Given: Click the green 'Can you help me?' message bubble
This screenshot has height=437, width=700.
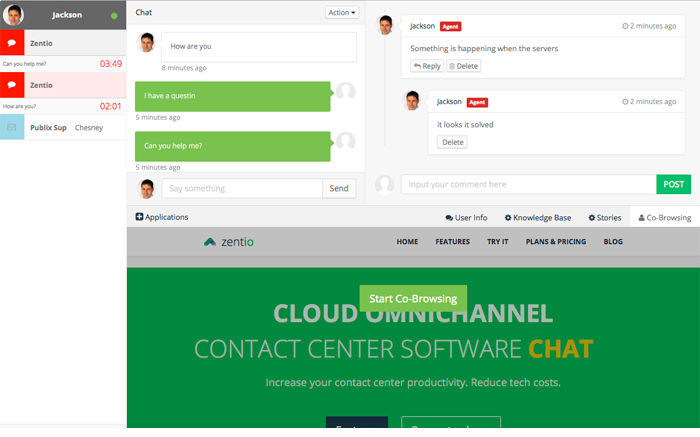Looking at the screenshot, I should coord(233,146).
